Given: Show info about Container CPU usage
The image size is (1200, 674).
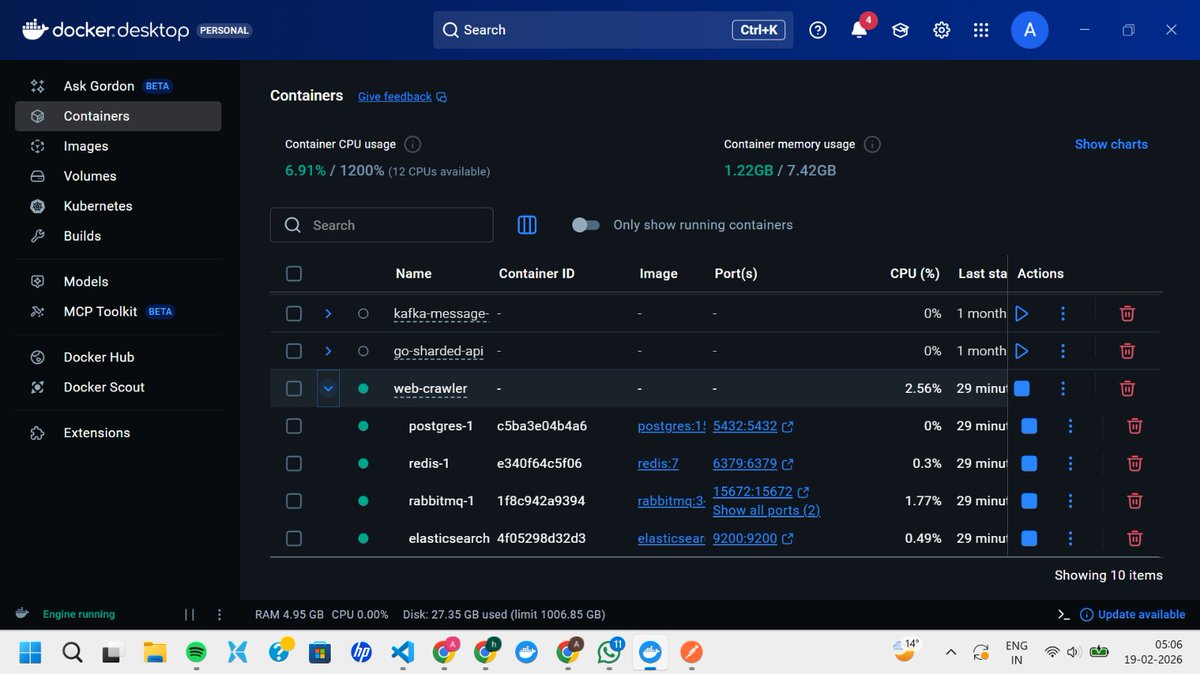Looking at the screenshot, I should click(412, 144).
